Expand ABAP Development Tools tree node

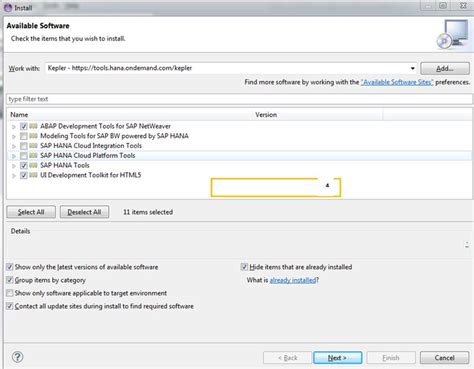[x=14, y=127]
